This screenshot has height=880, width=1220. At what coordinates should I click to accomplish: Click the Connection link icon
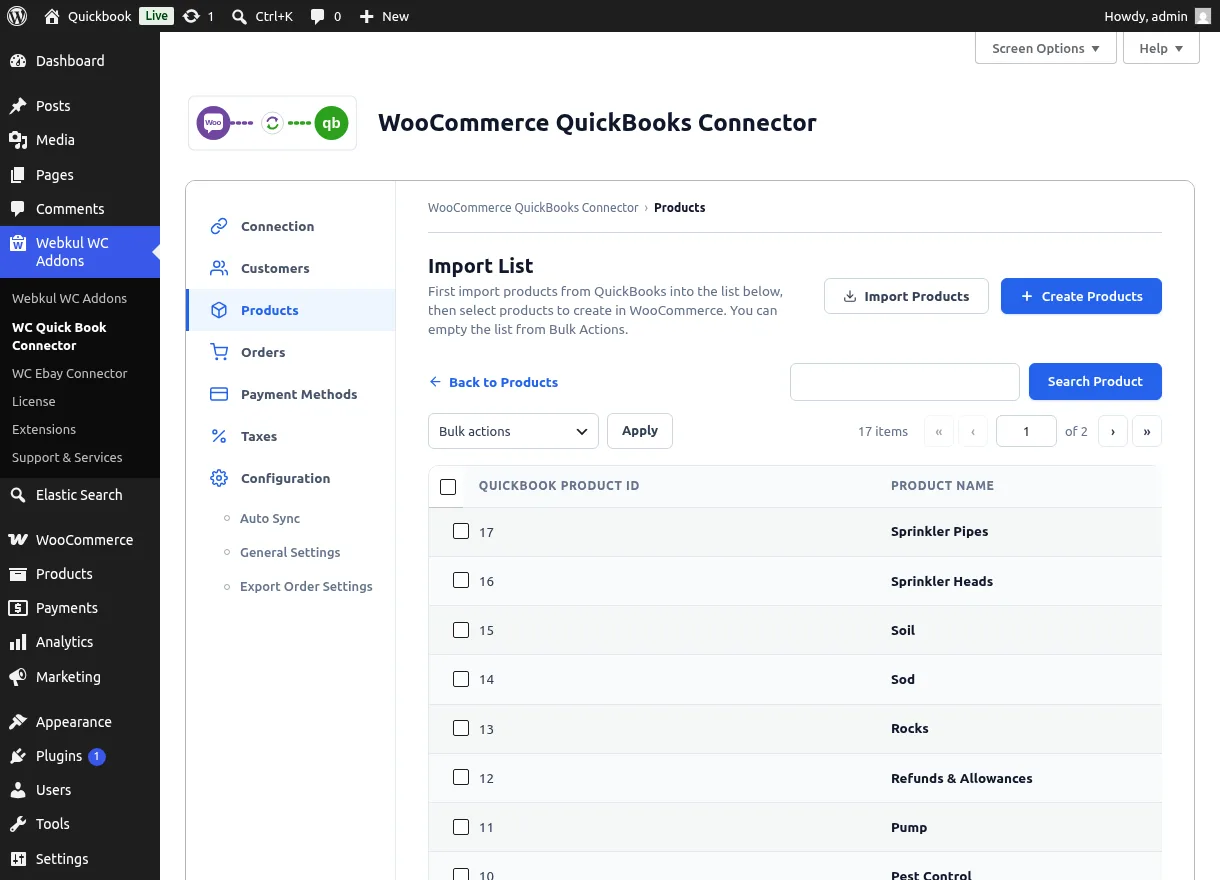[x=219, y=226]
